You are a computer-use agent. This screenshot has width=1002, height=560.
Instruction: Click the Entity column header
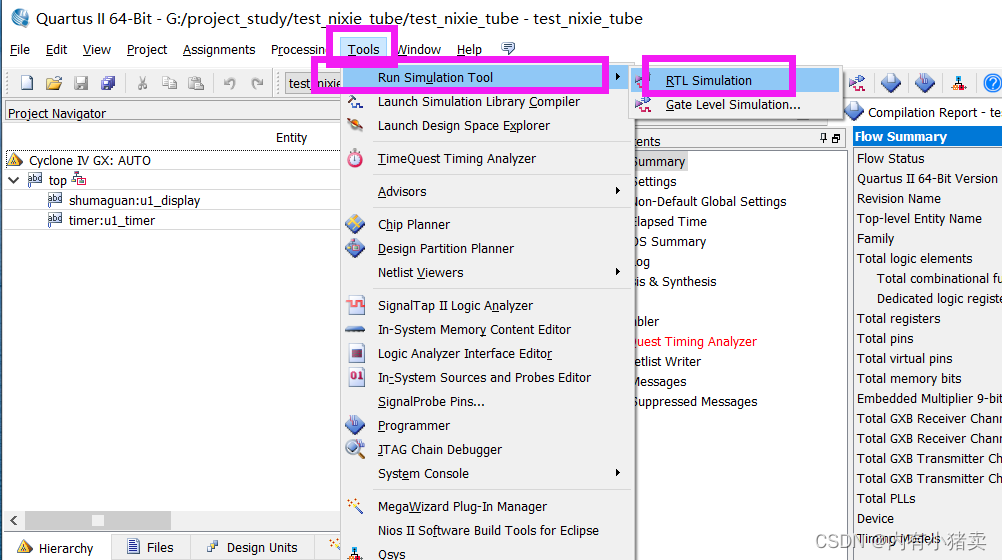[291, 137]
